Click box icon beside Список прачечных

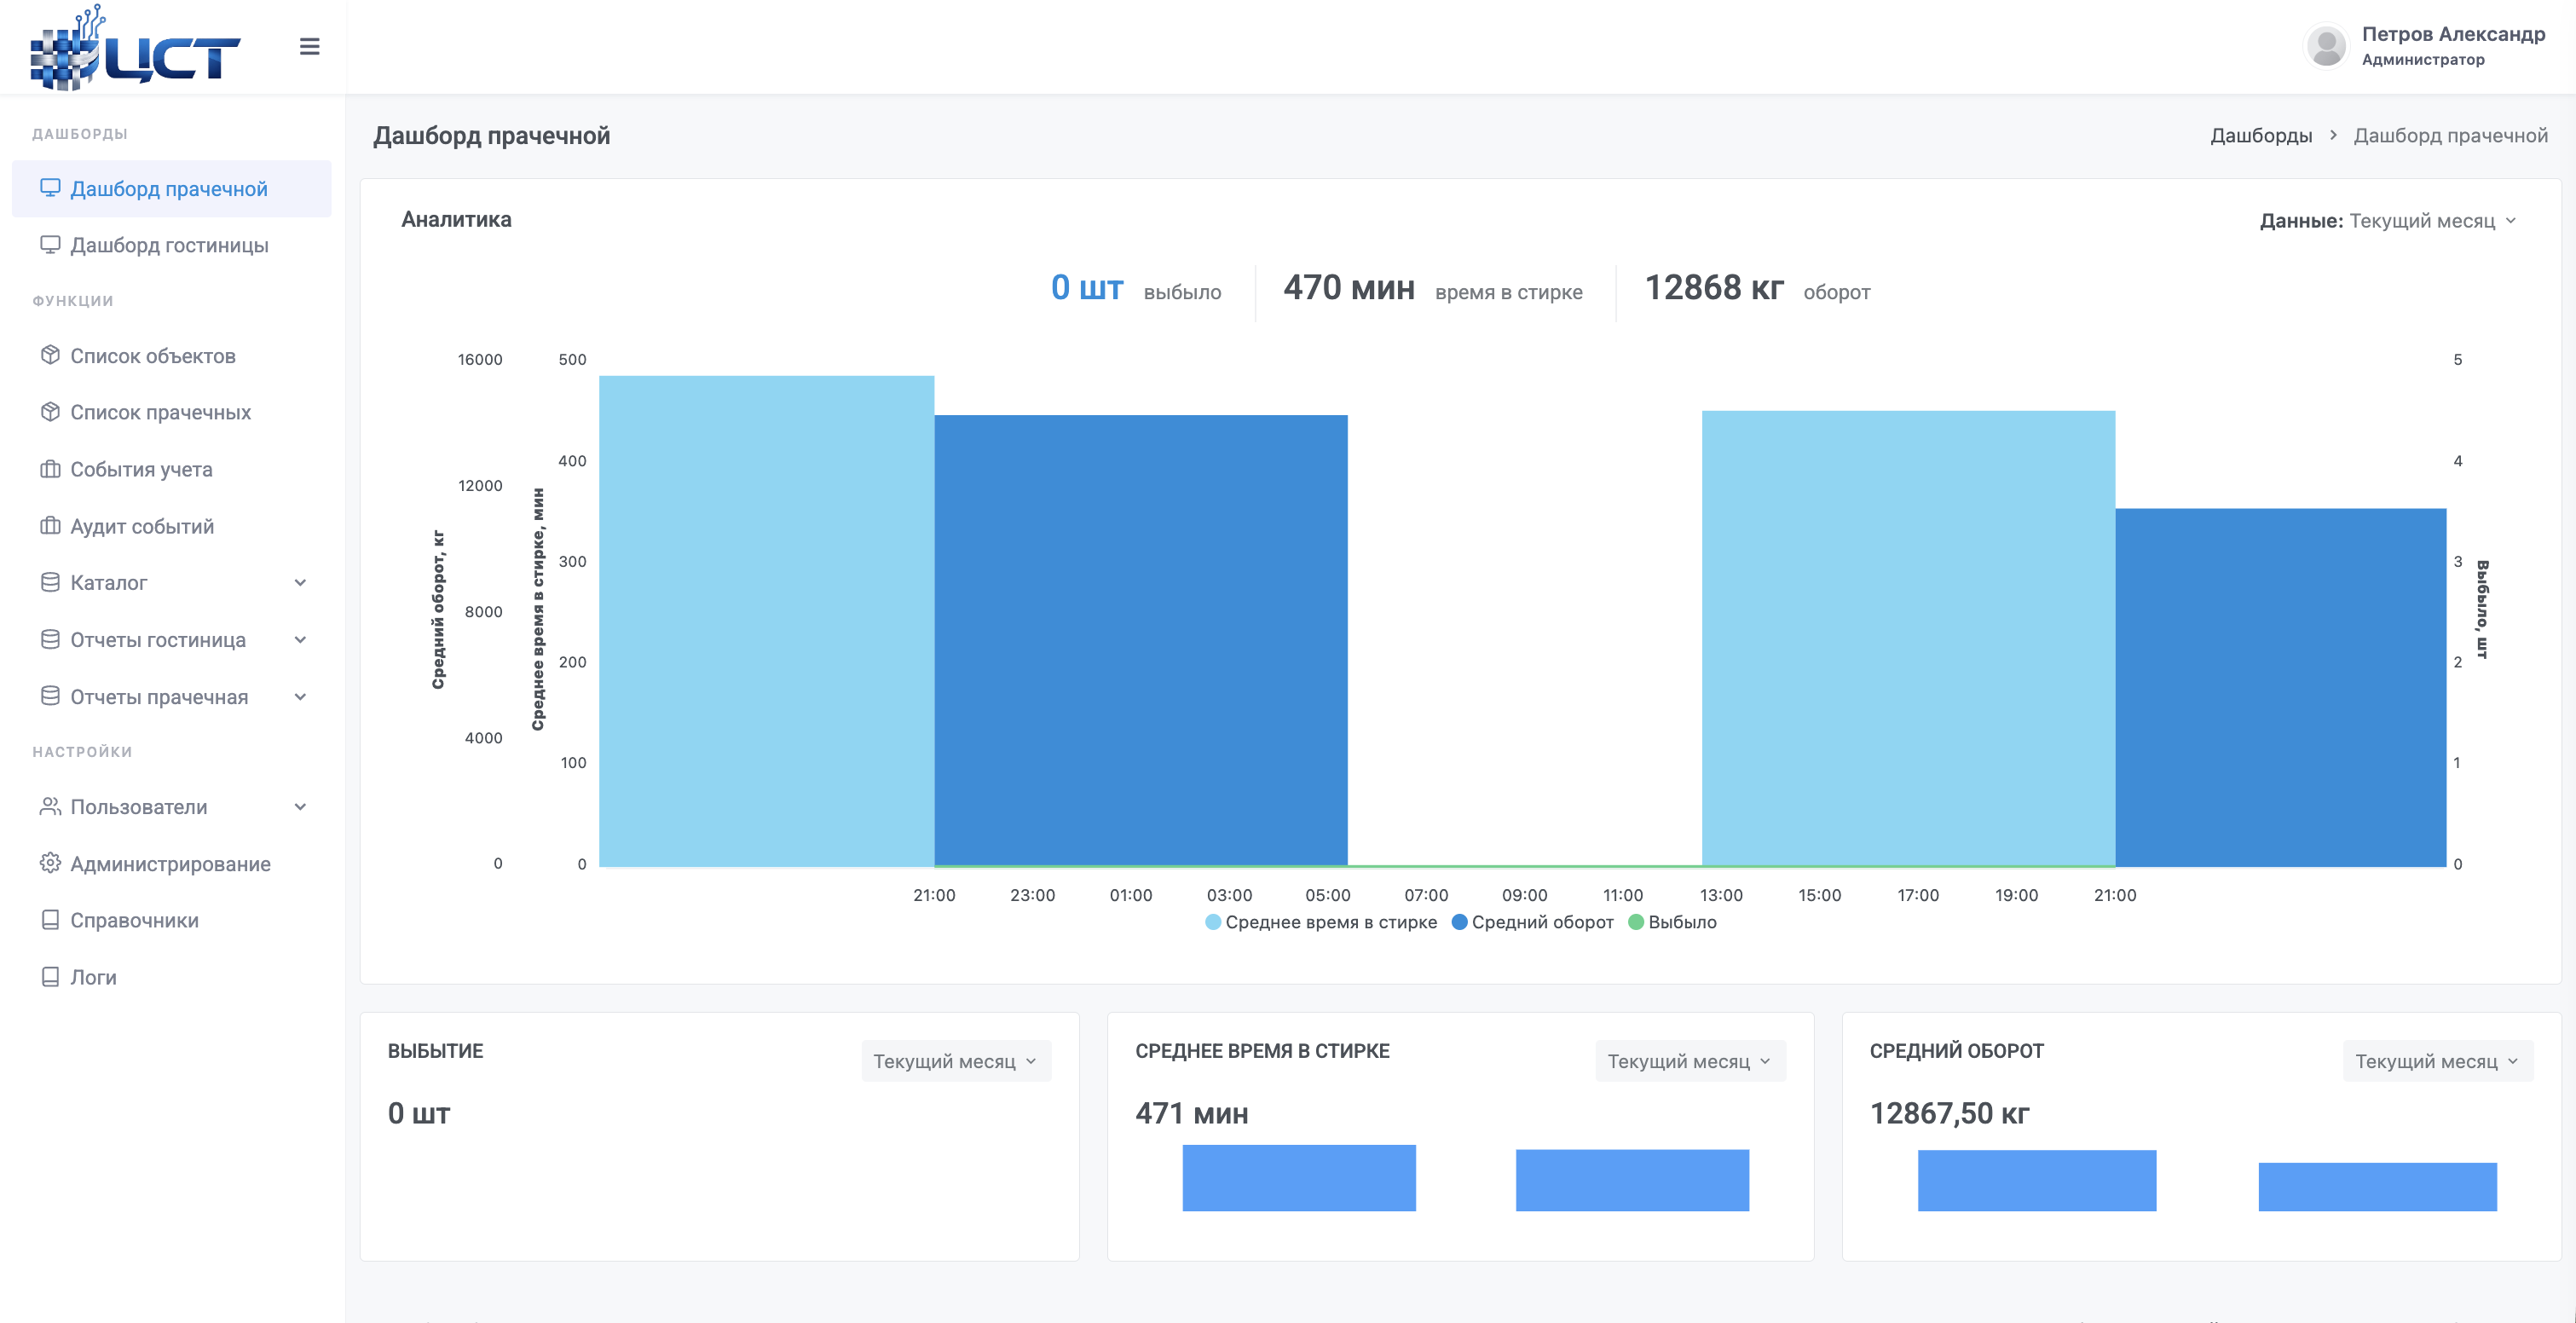[x=50, y=411]
